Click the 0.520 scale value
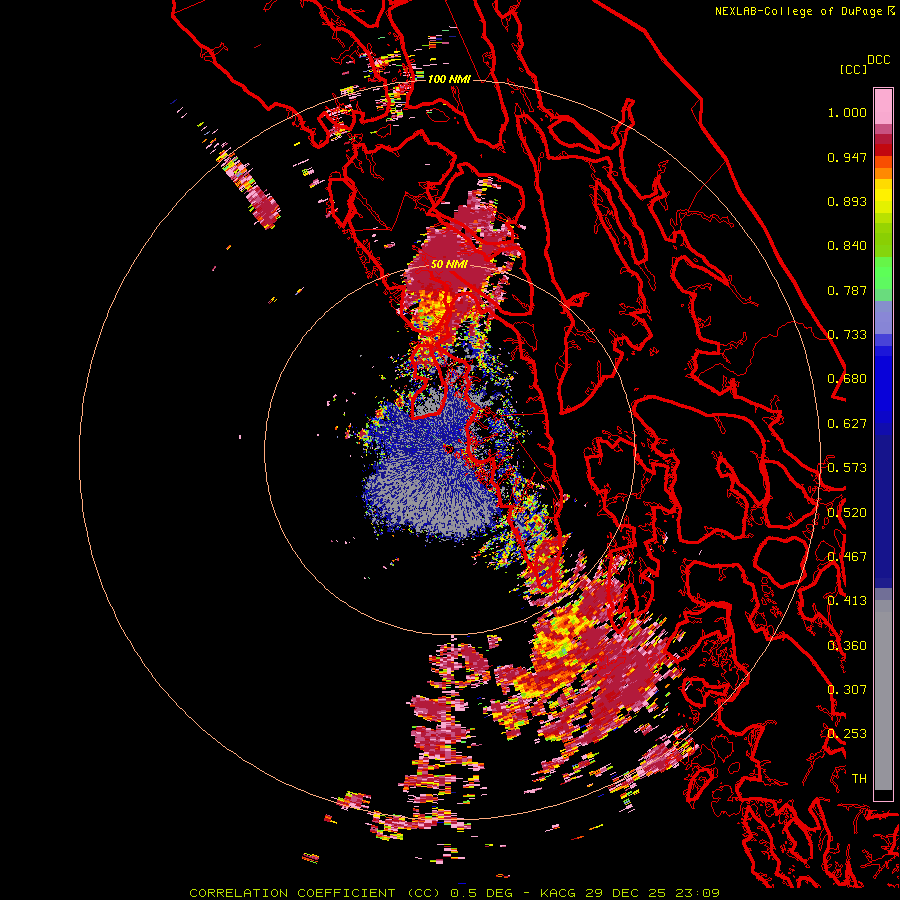Image resolution: width=900 pixels, height=900 pixels. point(847,513)
